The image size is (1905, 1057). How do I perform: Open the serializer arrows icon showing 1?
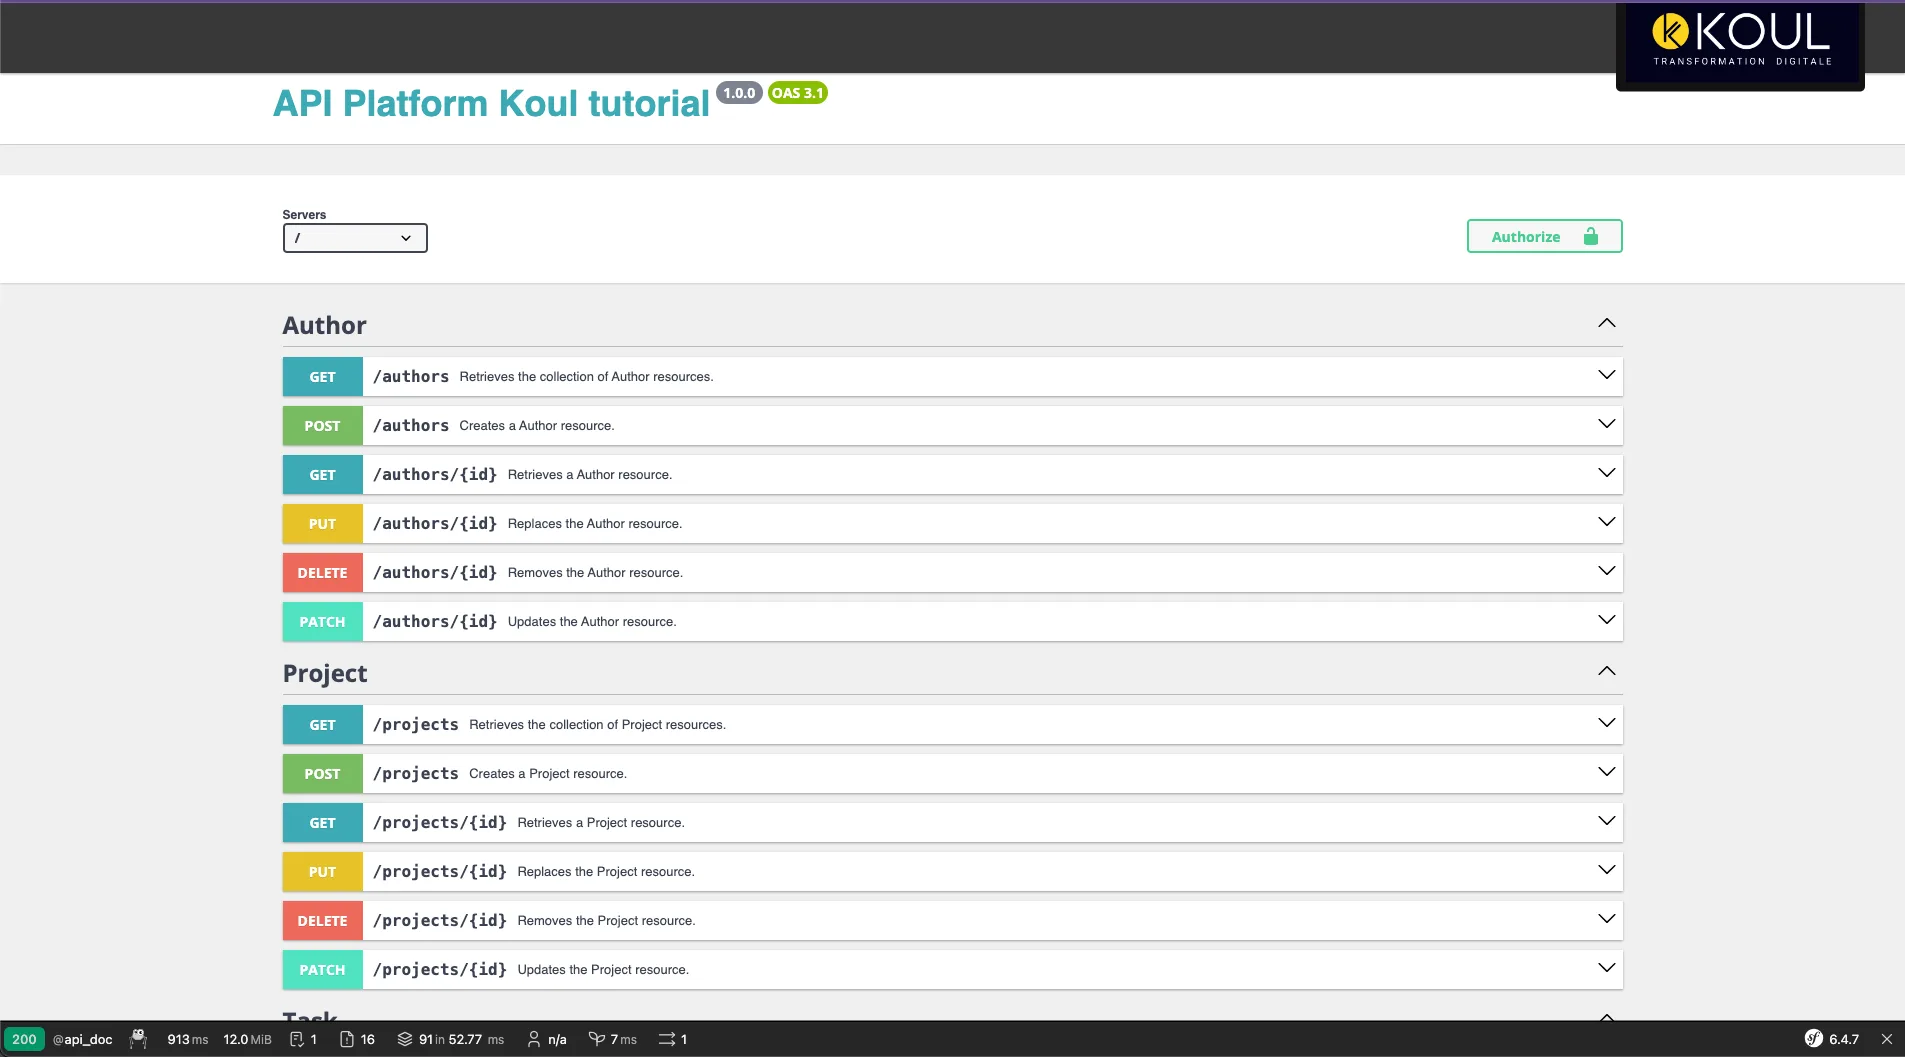tap(673, 1039)
